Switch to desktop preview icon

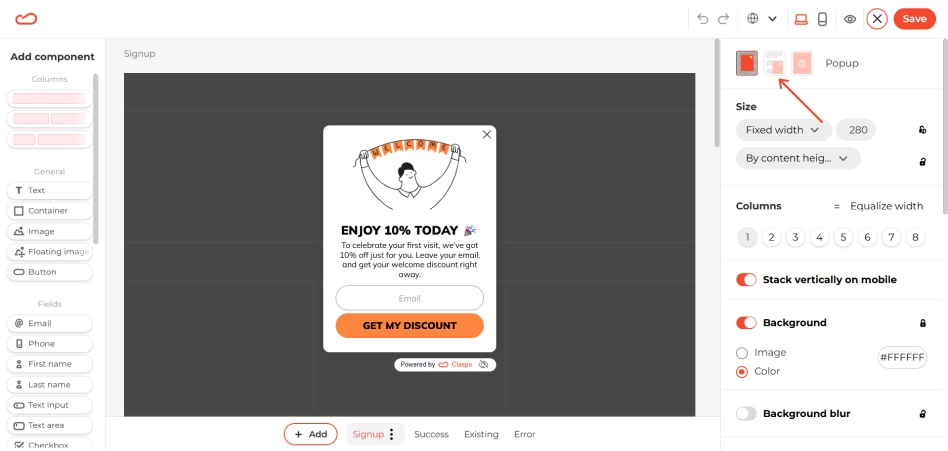800,19
